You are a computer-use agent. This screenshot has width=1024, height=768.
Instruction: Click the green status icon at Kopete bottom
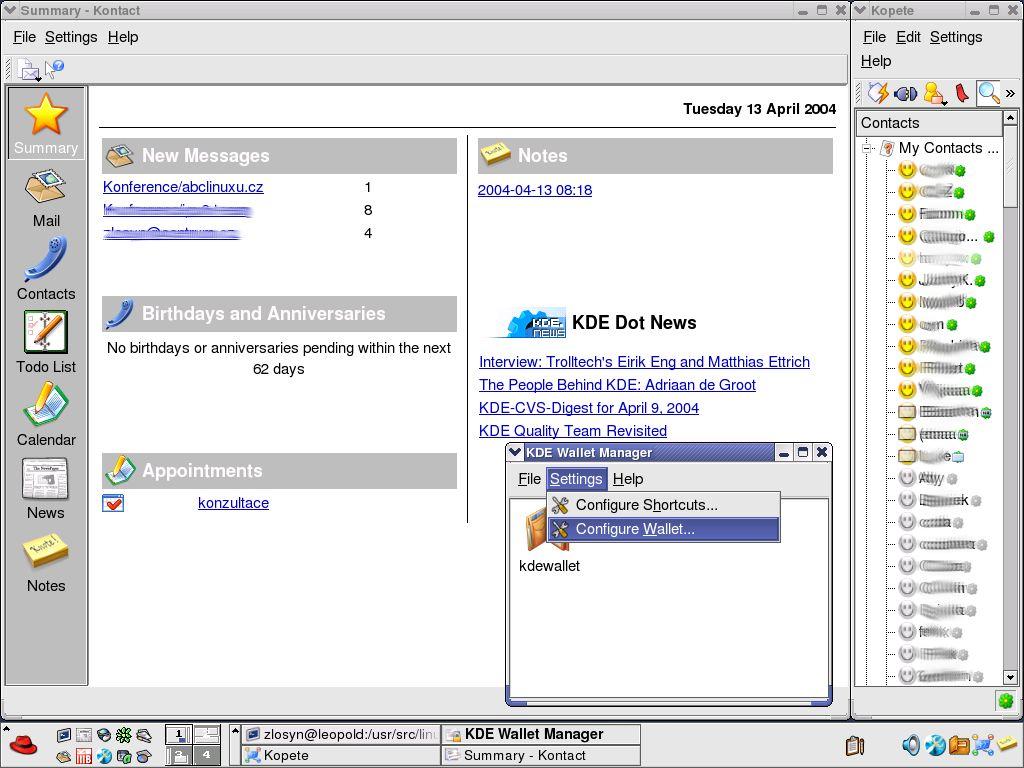1006,701
